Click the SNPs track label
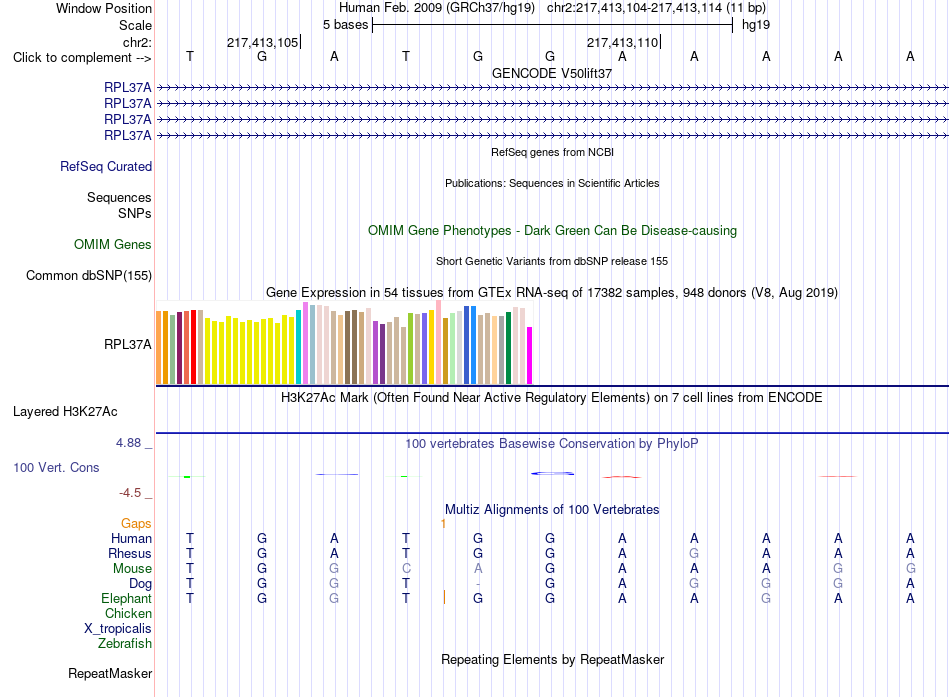Screen dimensions: 950x697 tap(135, 213)
